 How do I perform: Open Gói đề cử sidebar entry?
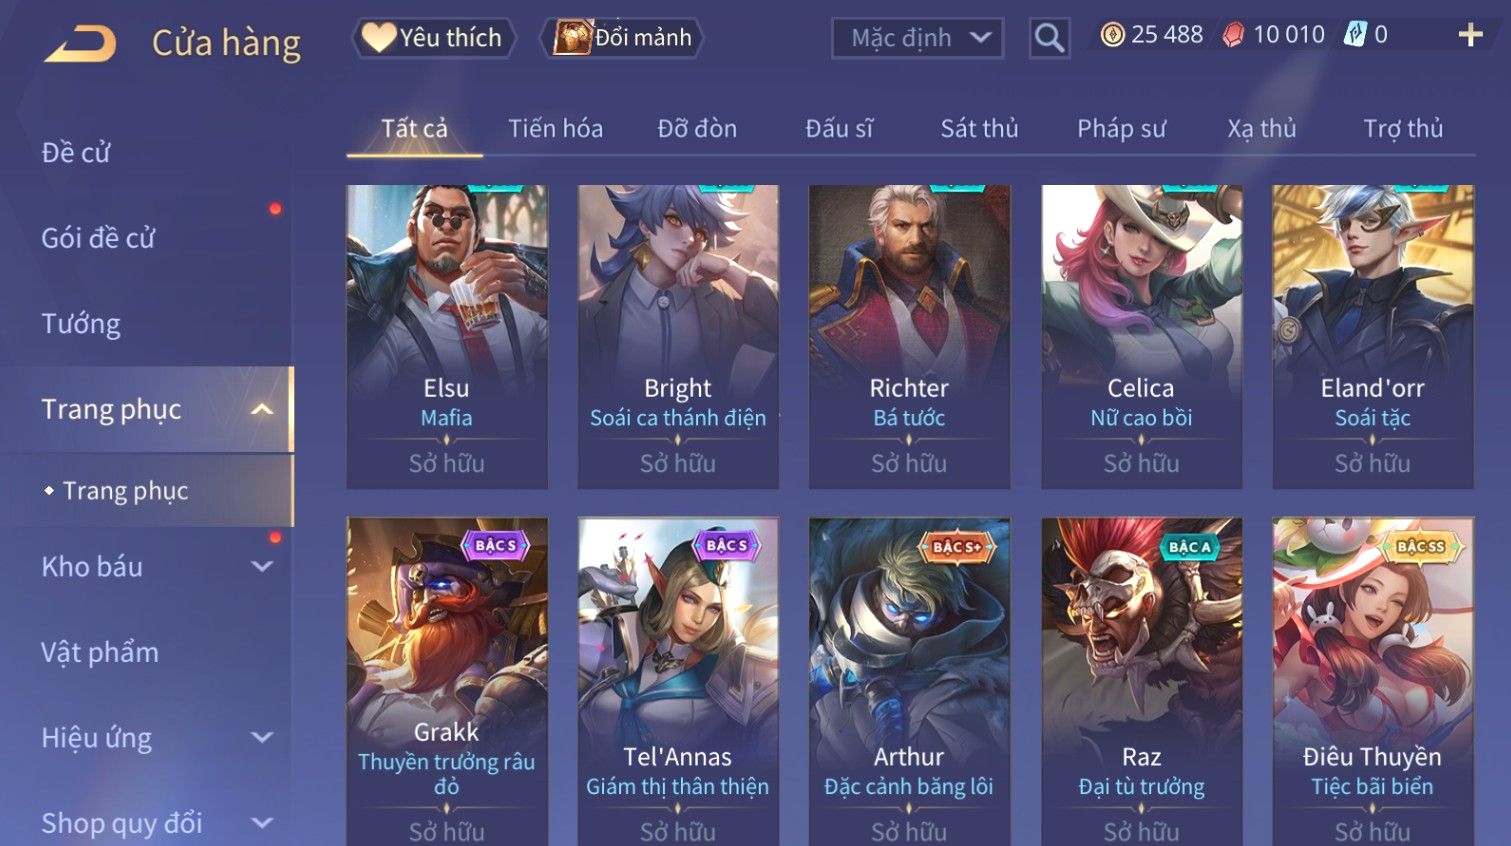pyautogui.click(x=98, y=238)
